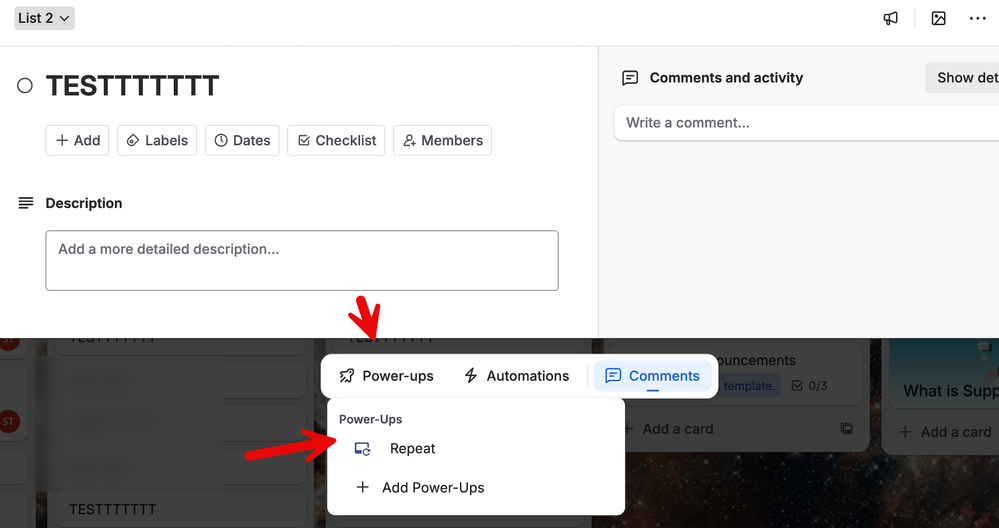Select Add Power-Ups menu item
999x528 pixels.
point(475,488)
